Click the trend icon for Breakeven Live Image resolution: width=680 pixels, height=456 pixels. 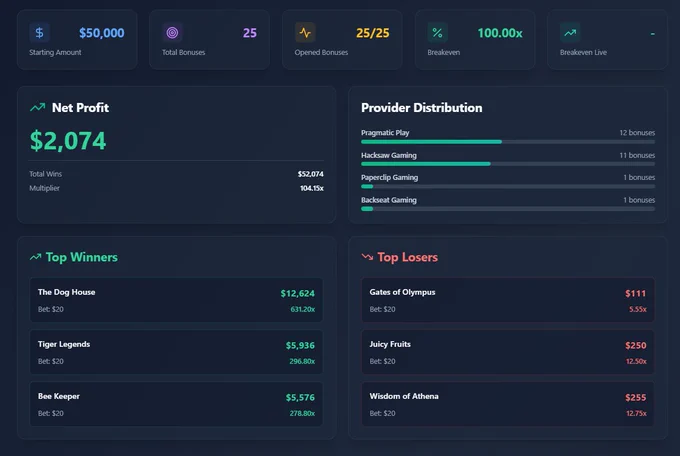(570, 33)
